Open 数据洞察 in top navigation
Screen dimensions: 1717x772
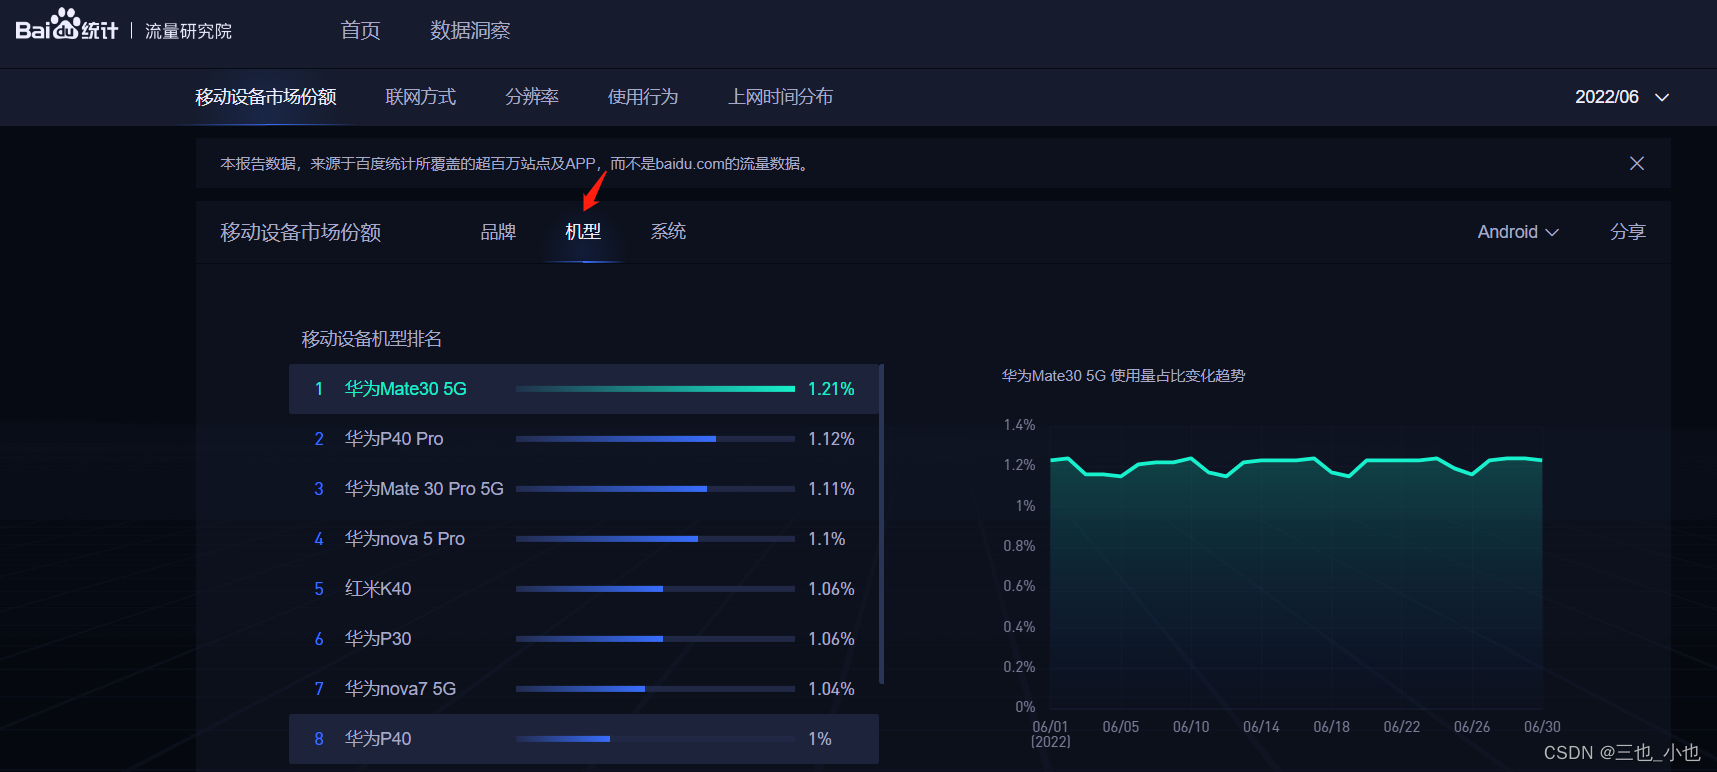470,31
